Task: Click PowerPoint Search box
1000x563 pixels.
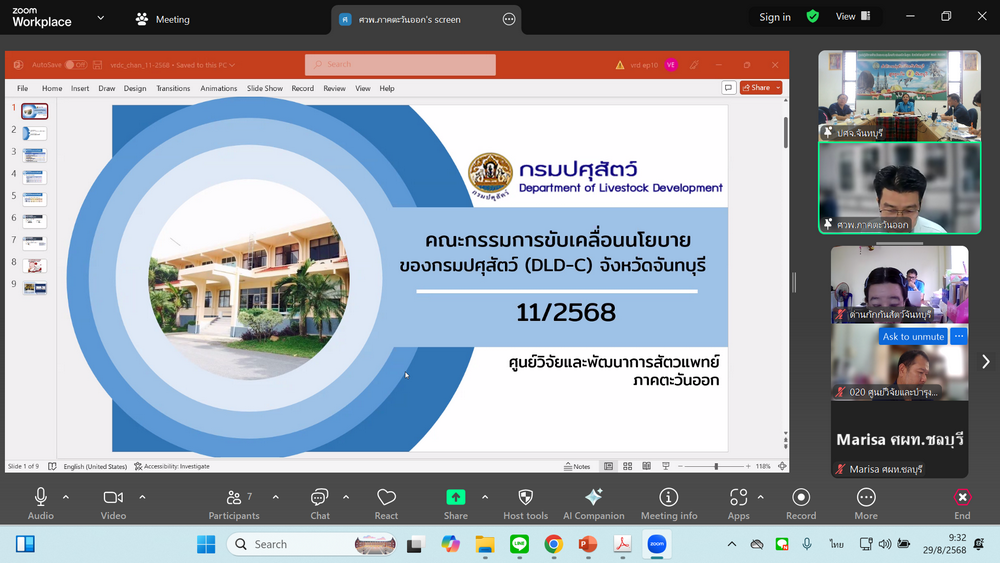Action: (x=400, y=64)
